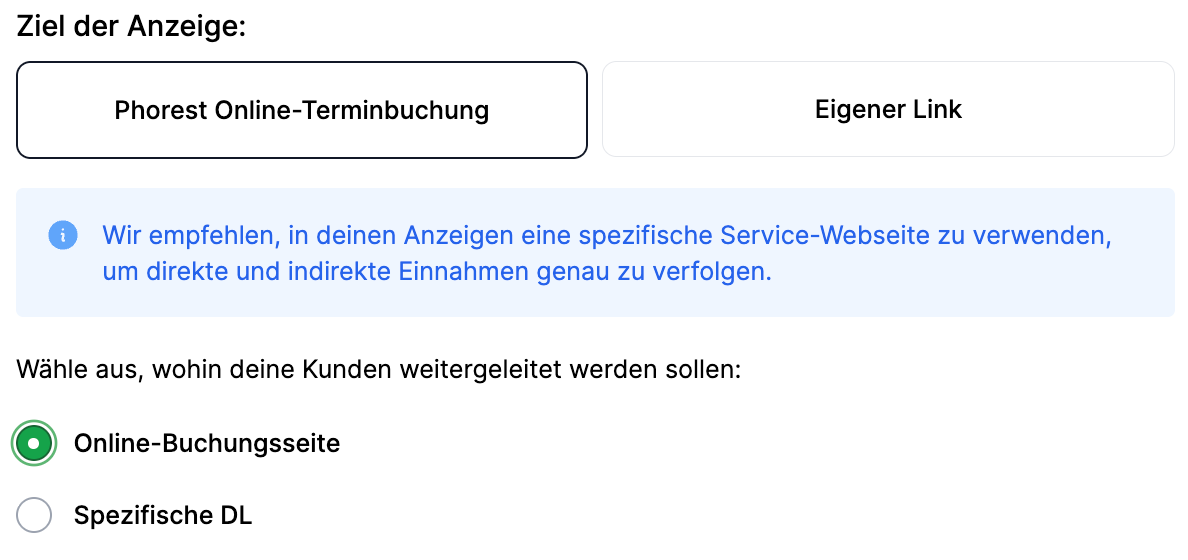Click the "Ziel der Anzeige:" heading
The width and height of the screenshot is (1188, 560).
pos(131,26)
